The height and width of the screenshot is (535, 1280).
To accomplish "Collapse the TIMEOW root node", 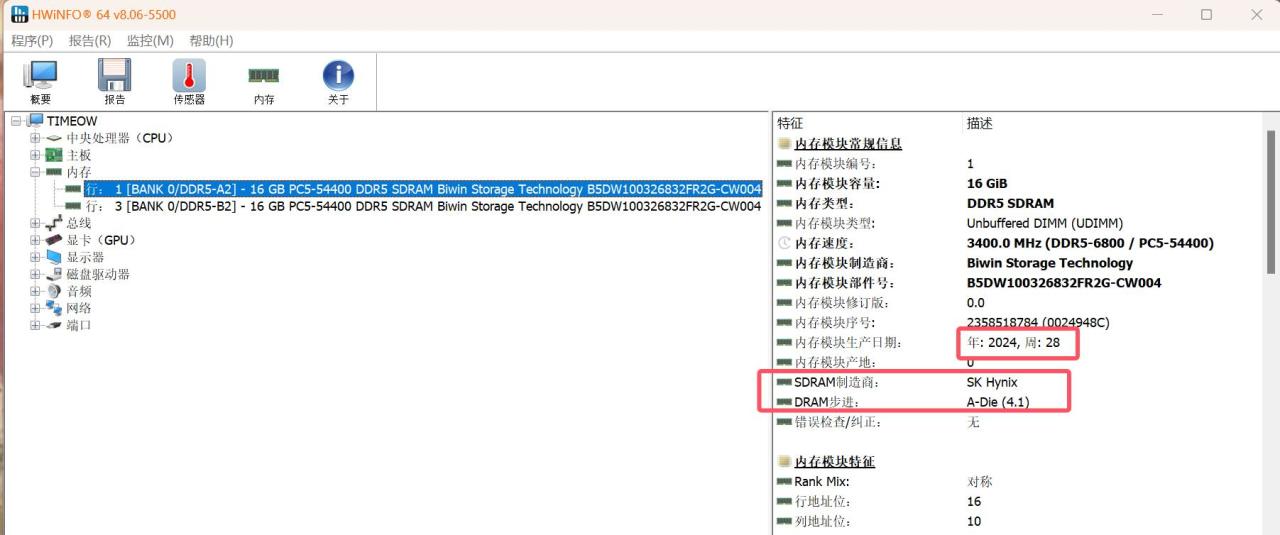I will point(16,121).
